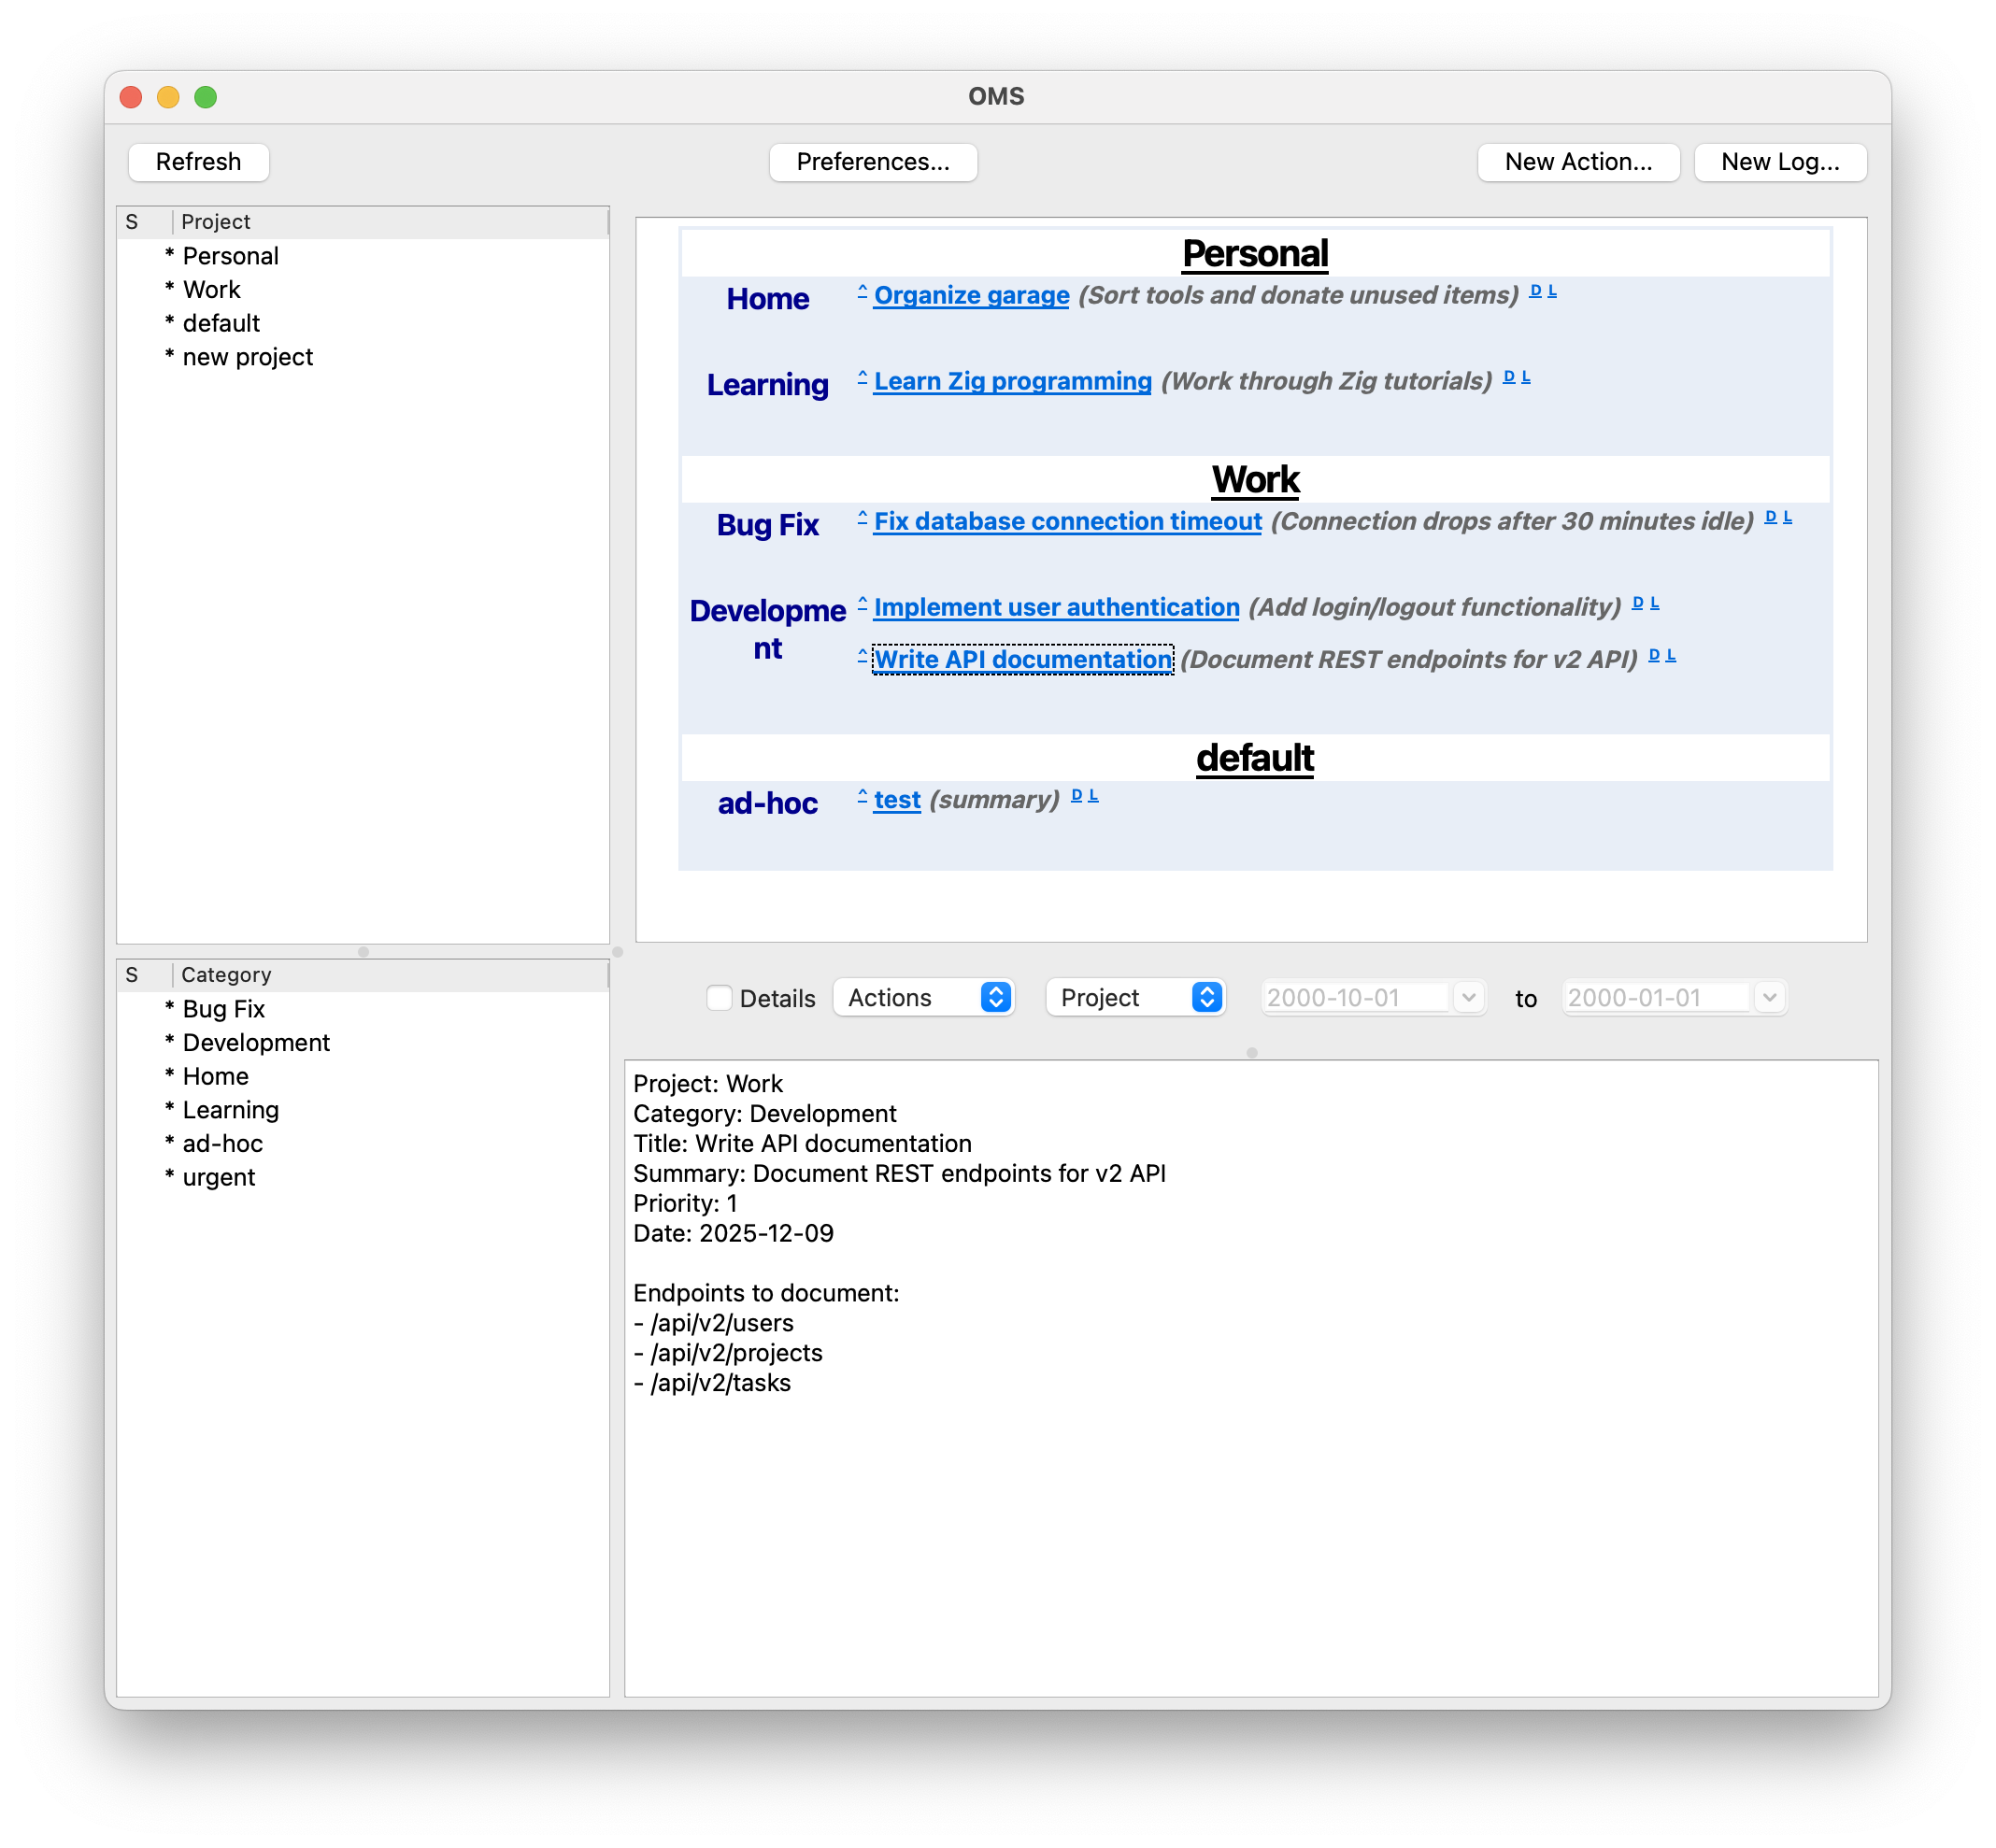
Task: Select Work in the Project list
Action: coord(211,290)
